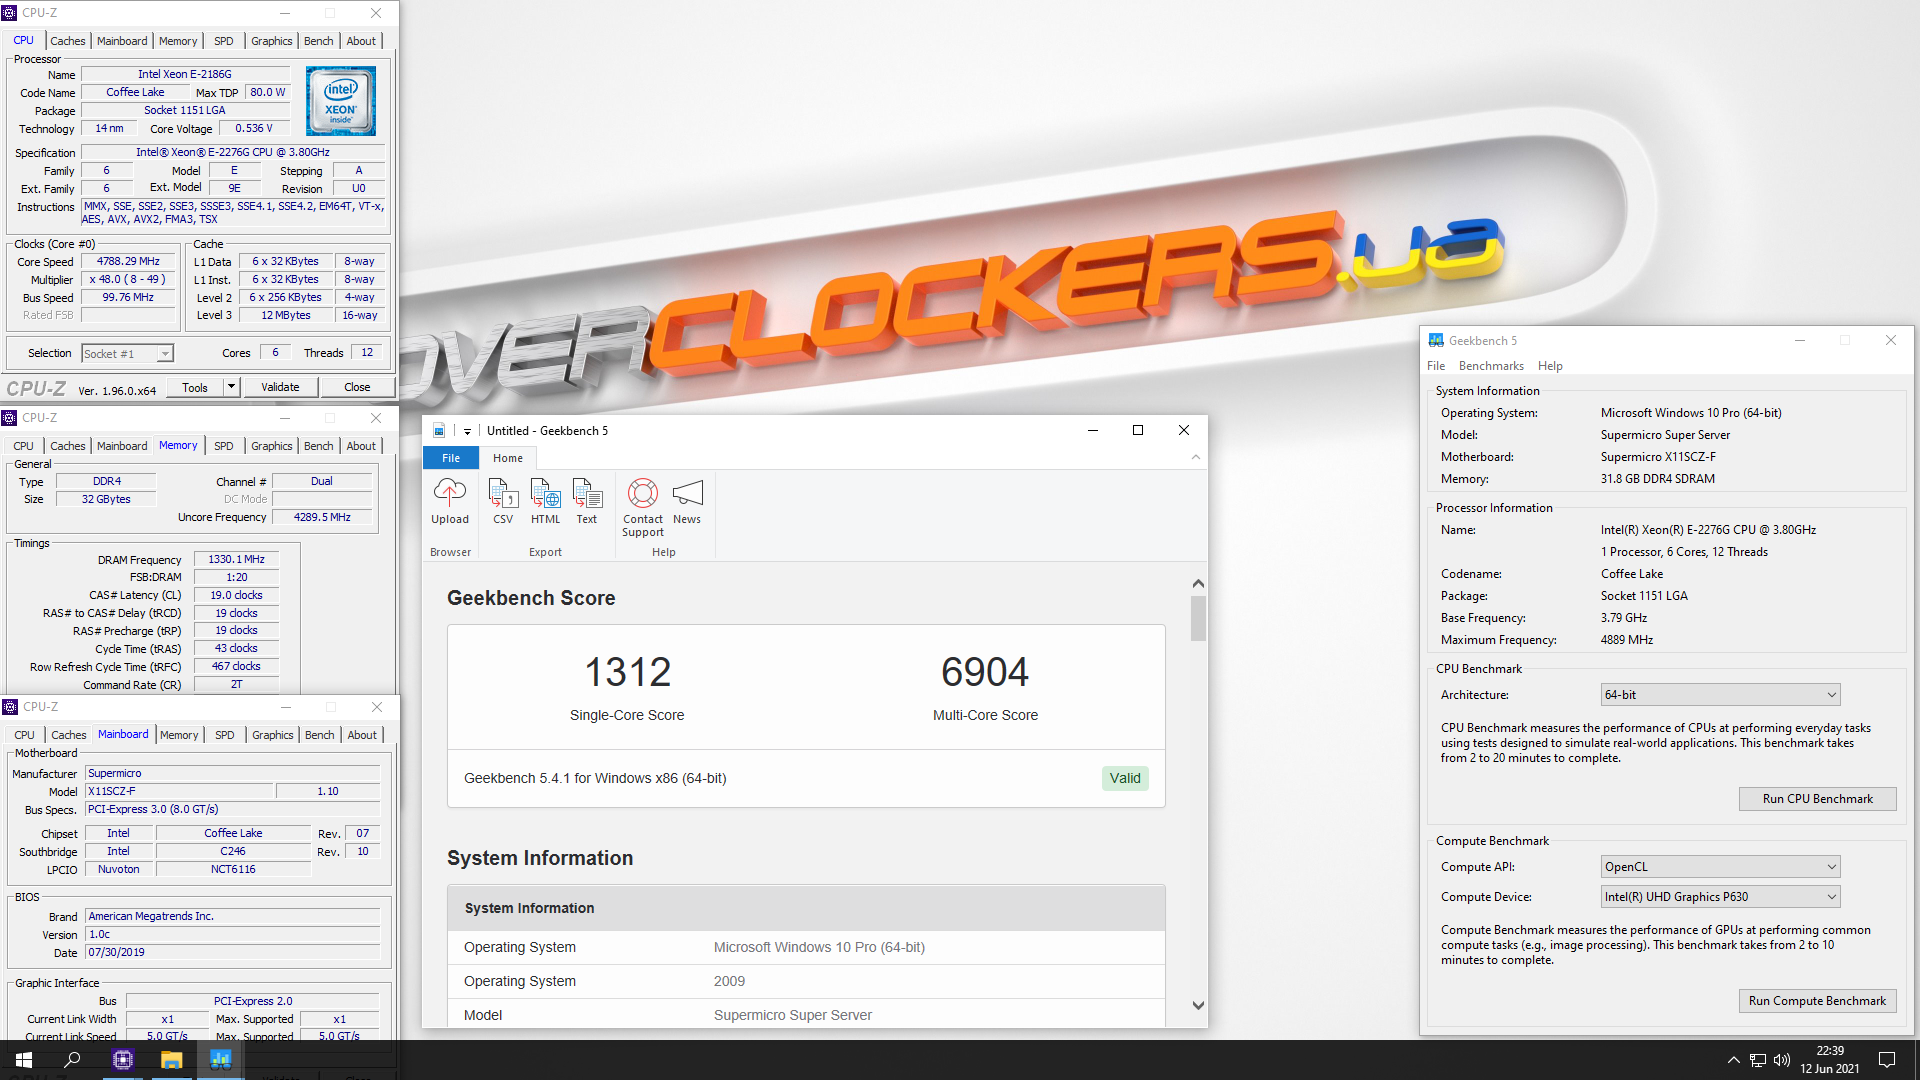Click Run CPU Benchmark
The height and width of the screenshot is (1080, 1920).
[x=1817, y=799]
